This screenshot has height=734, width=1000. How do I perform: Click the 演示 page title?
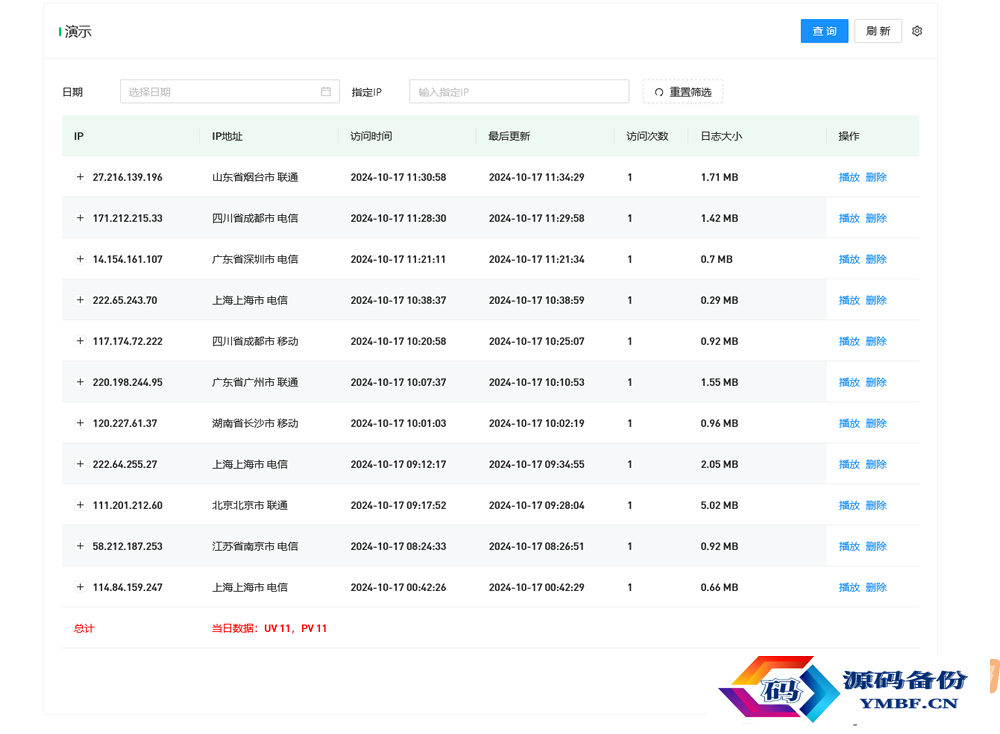click(x=78, y=31)
